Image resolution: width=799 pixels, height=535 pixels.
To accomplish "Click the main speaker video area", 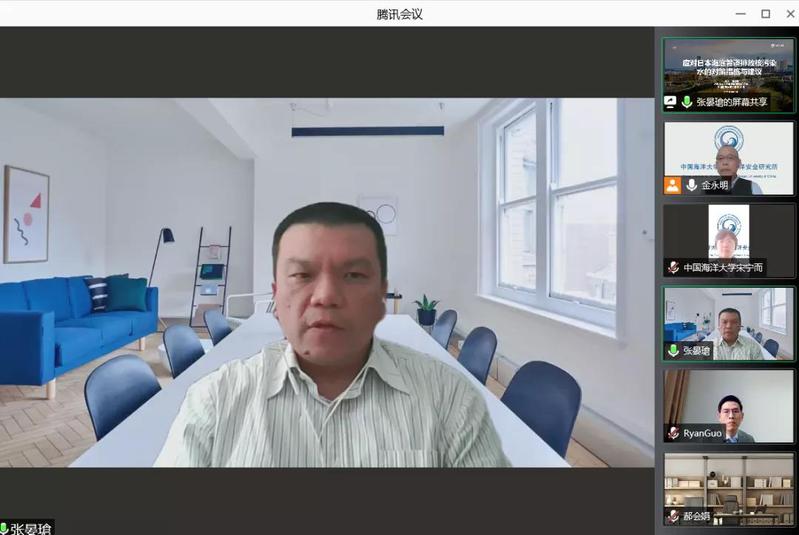I will [x=327, y=280].
